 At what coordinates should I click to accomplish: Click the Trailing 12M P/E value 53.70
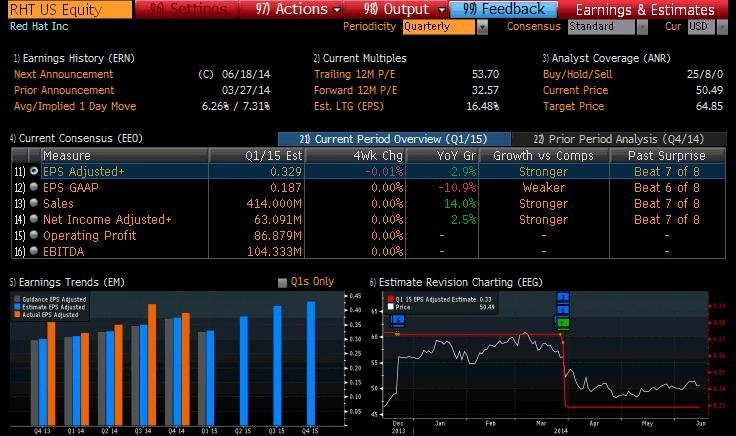485,74
